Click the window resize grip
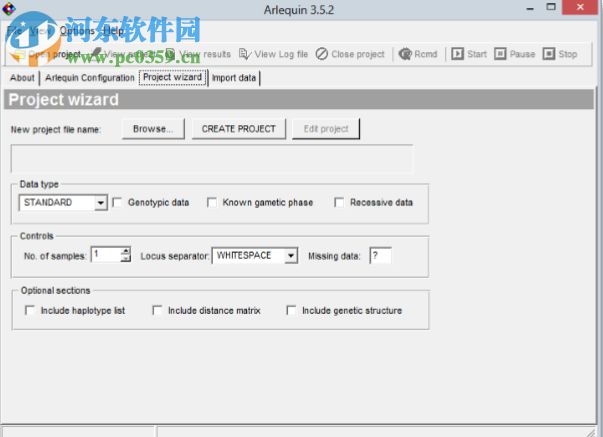The width and height of the screenshot is (603, 437). (x=591, y=432)
